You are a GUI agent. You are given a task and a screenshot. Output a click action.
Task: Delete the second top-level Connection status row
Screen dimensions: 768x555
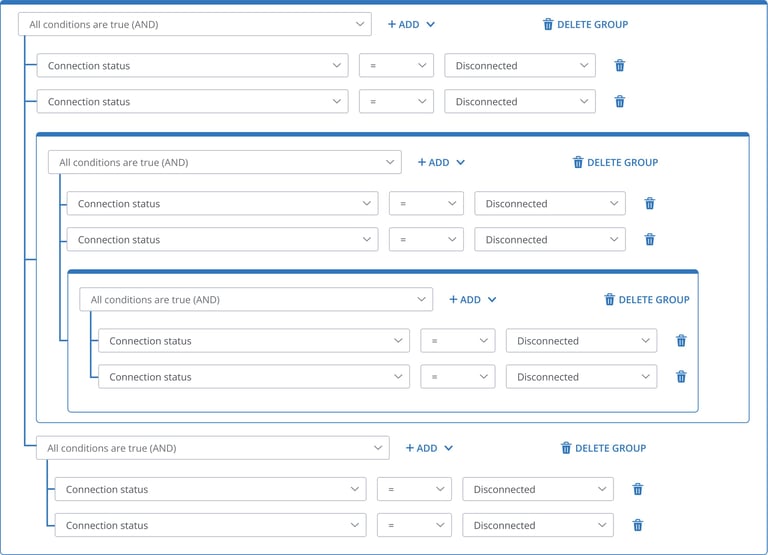point(620,101)
